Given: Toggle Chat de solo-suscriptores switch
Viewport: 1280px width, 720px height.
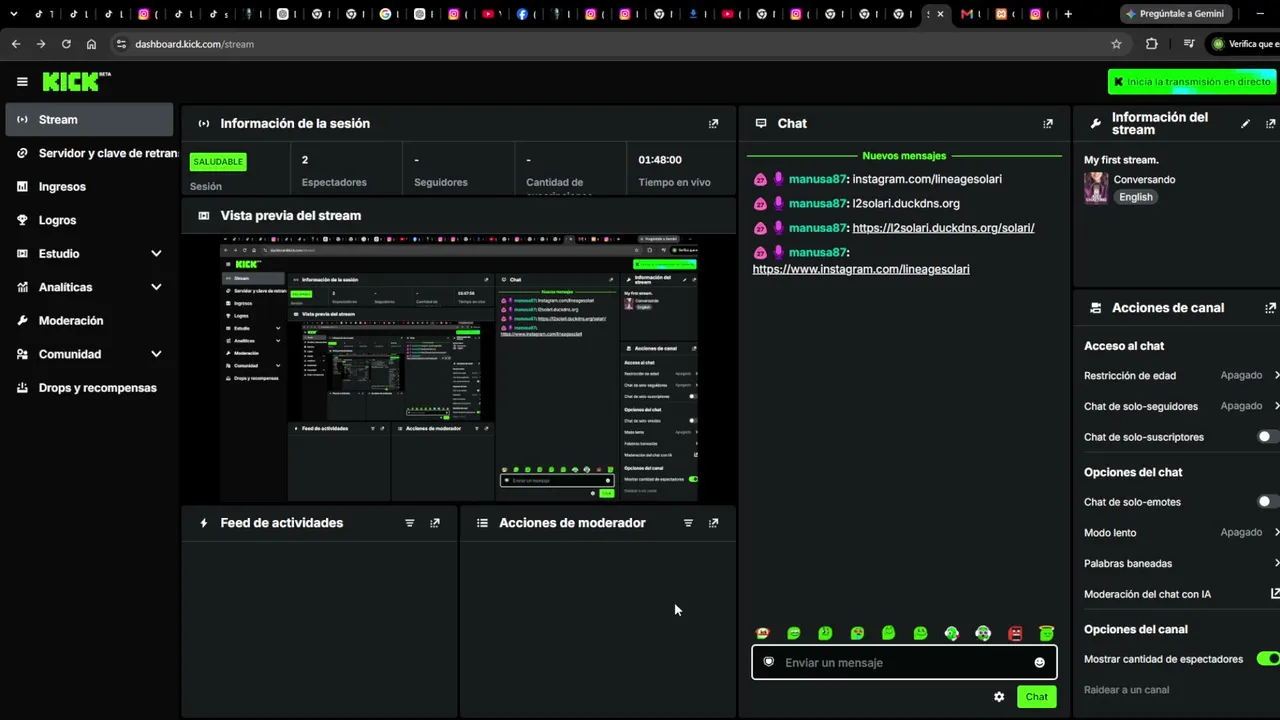Looking at the screenshot, I should pos(1268,437).
